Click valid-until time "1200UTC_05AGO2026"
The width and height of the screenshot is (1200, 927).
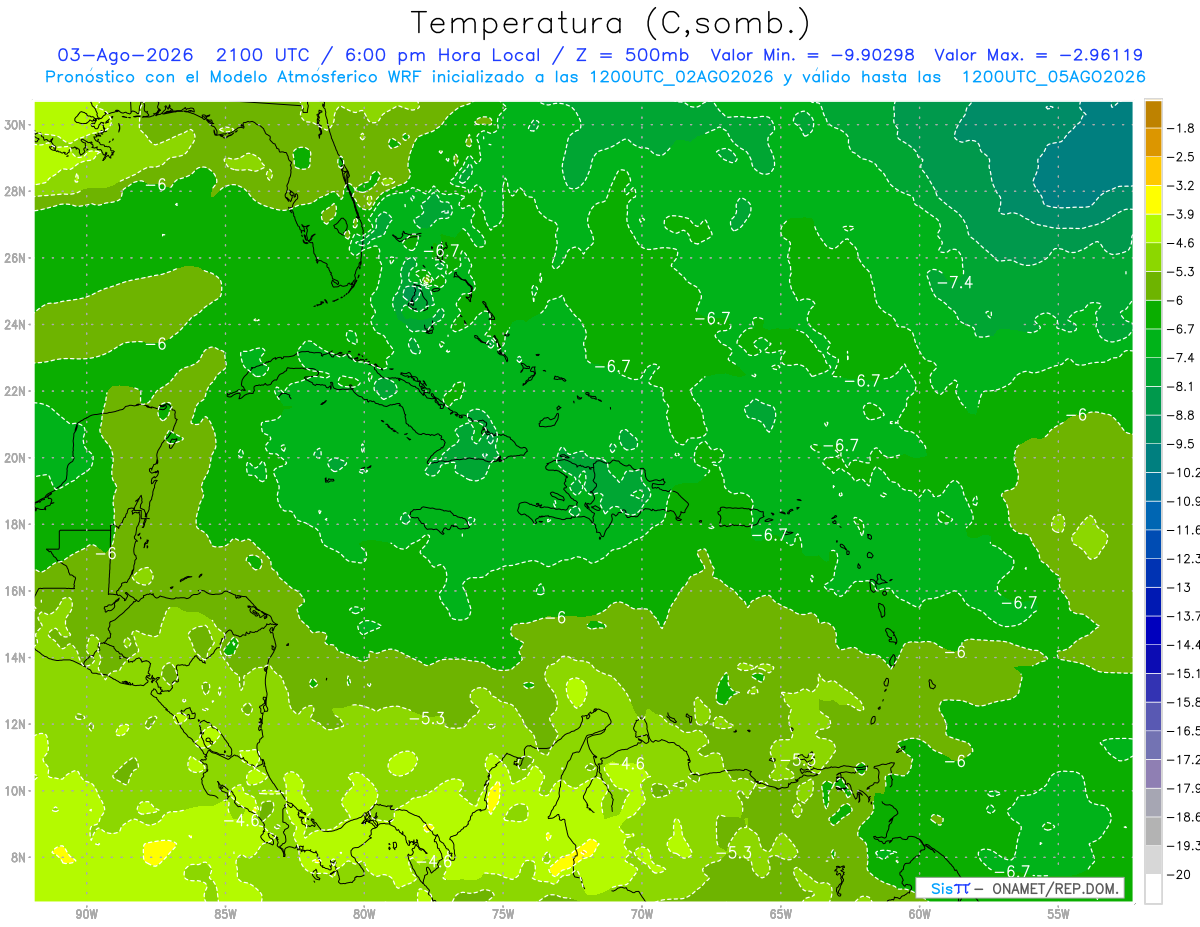click(1053, 77)
